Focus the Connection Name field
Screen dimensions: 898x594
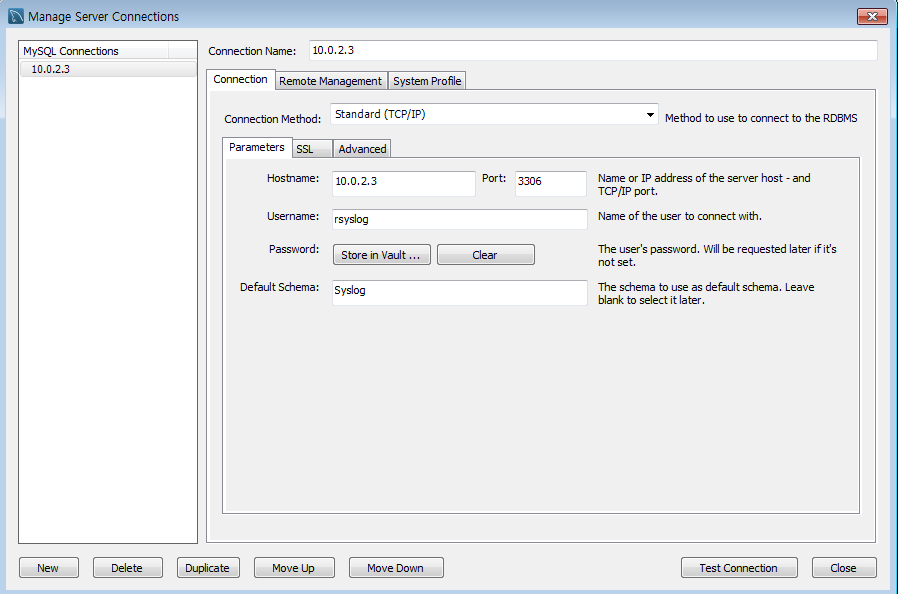(x=593, y=50)
